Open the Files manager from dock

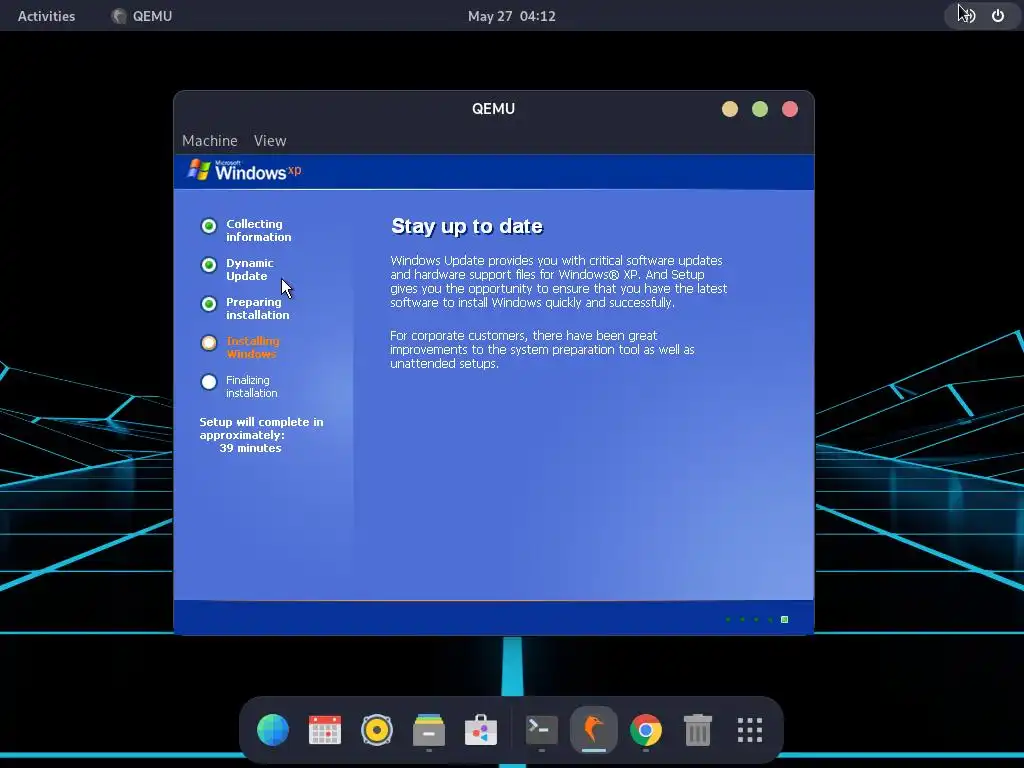[429, 729]
